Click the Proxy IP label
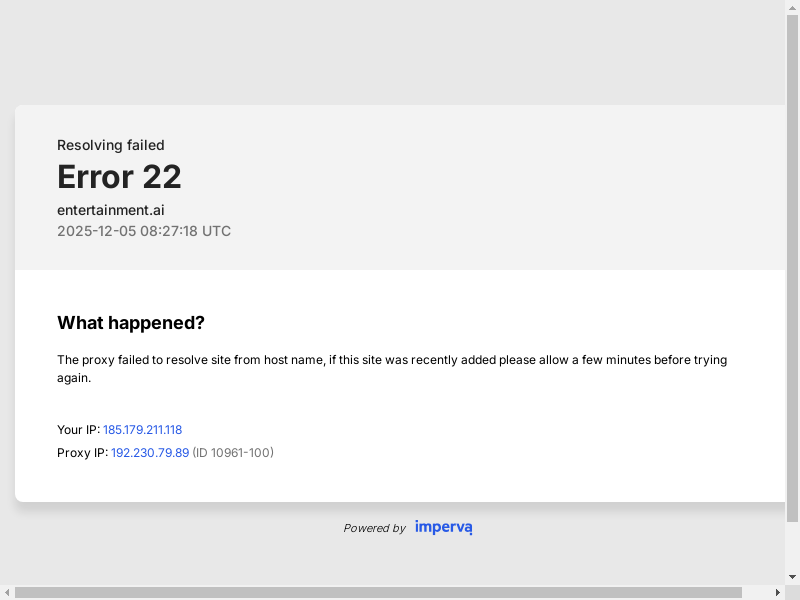Viewport: 800px width, 600px height. click(82, 453)
